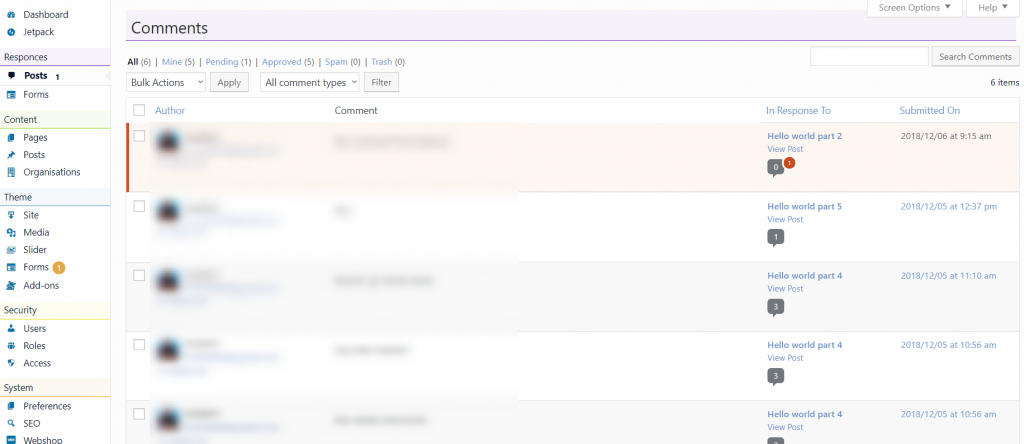Click View Post under Hello world part 5
The image size is (1024, 444).
(785, 219)
